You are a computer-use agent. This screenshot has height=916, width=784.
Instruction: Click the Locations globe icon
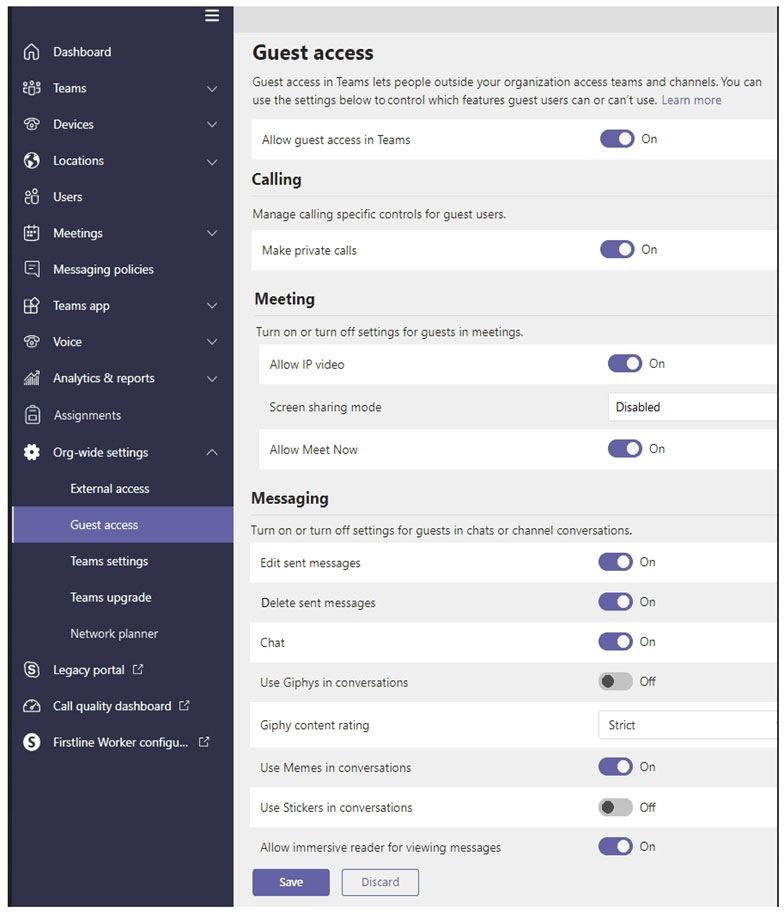tap(32, 161)
